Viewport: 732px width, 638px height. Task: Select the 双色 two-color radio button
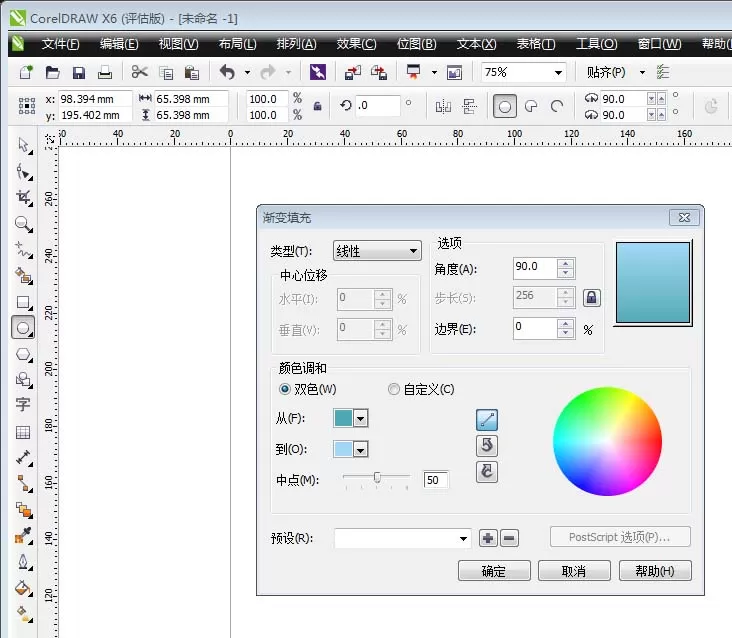(284, 389)
